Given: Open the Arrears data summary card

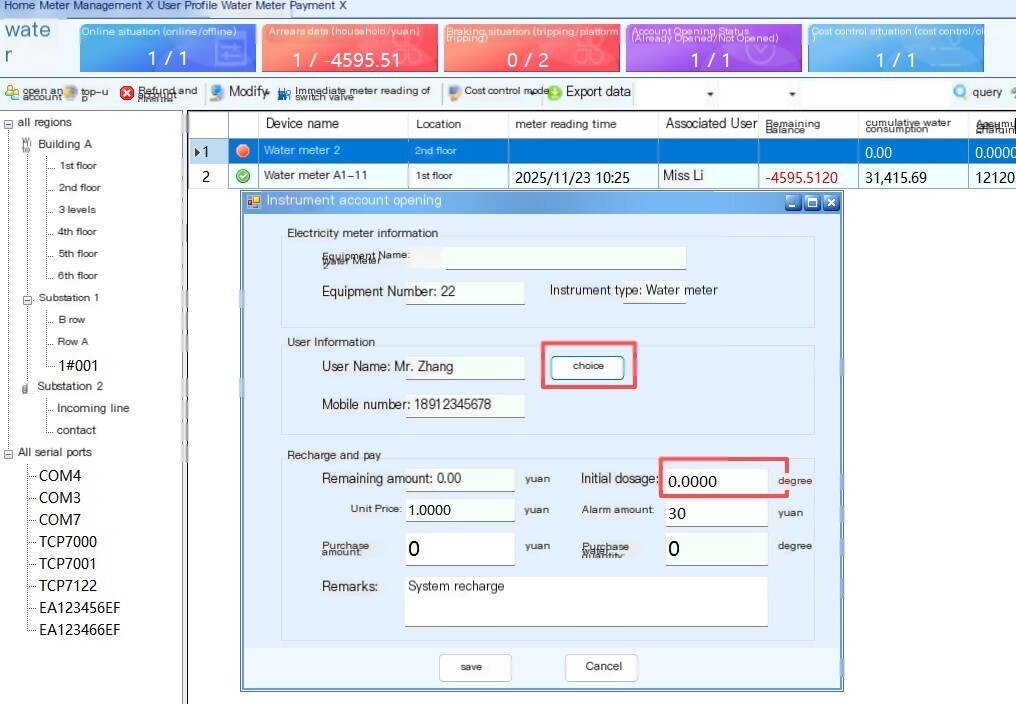Looking at the screenshot, I should (350, 48).
